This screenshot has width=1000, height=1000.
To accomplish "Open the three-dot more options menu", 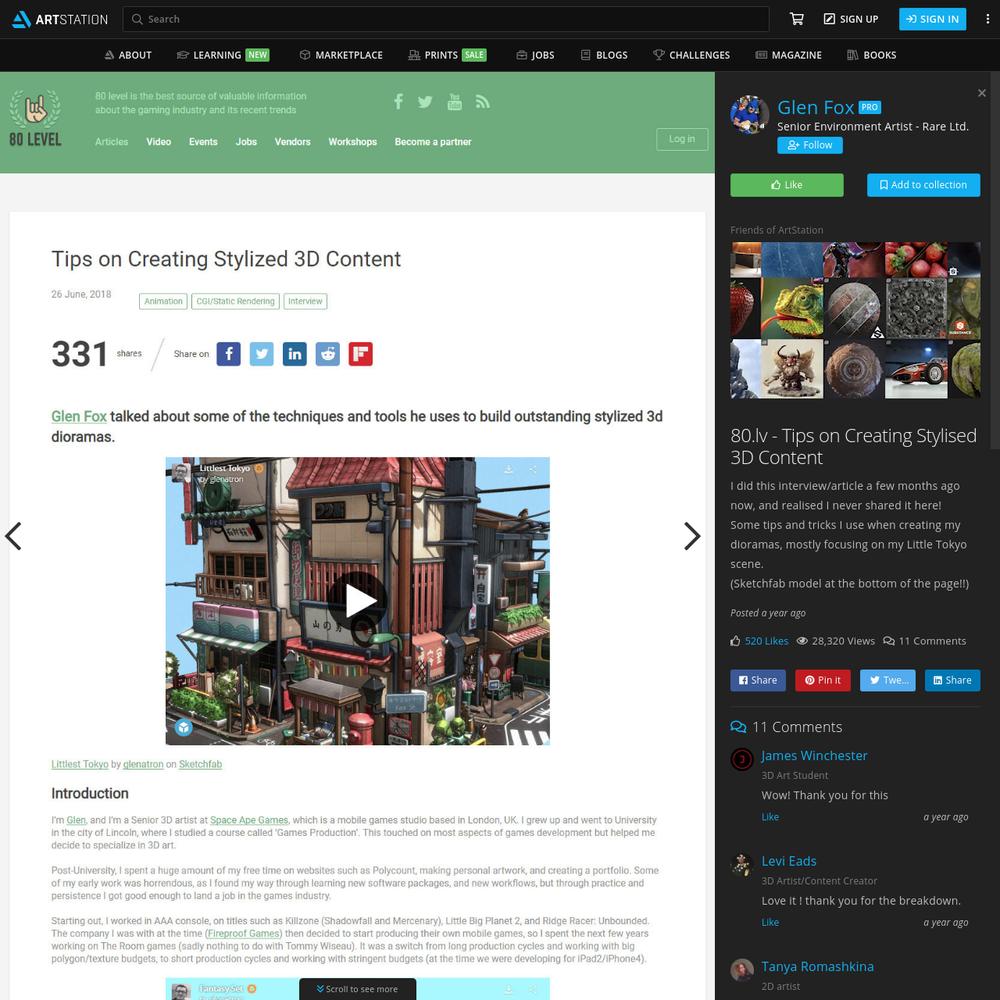I will coord(987,19).
